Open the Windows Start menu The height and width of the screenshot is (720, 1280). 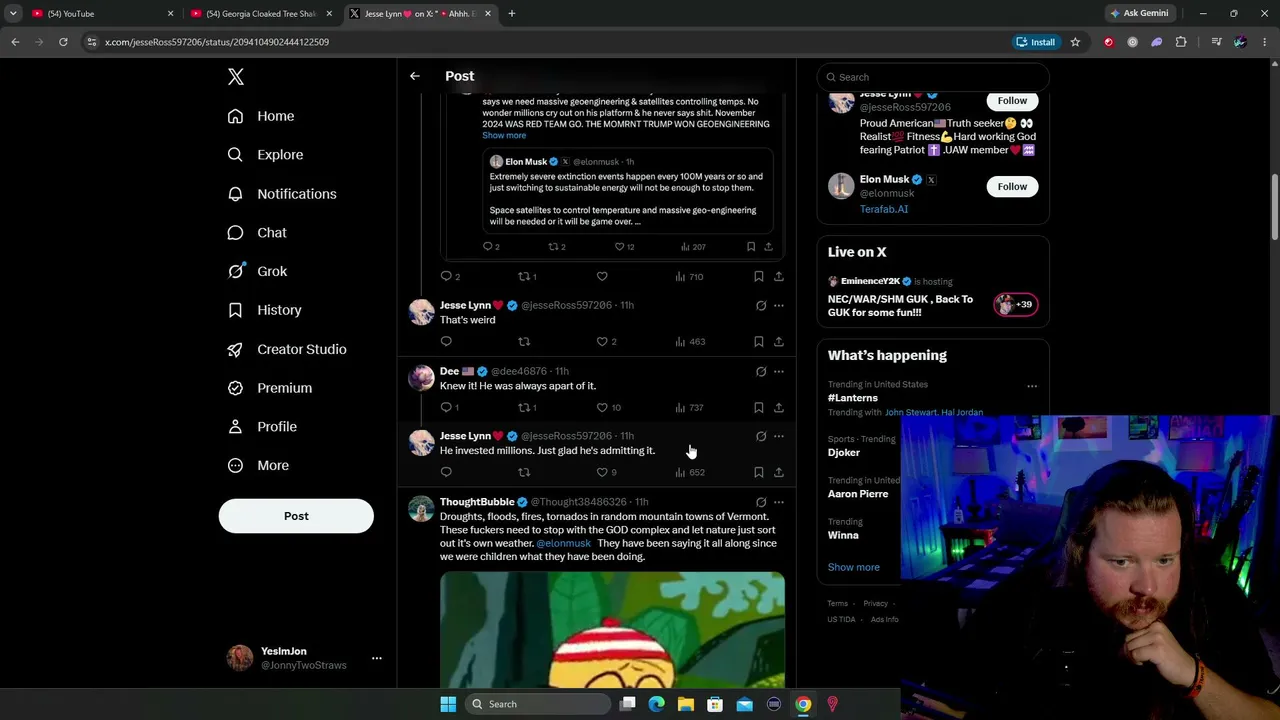point(448,704)
